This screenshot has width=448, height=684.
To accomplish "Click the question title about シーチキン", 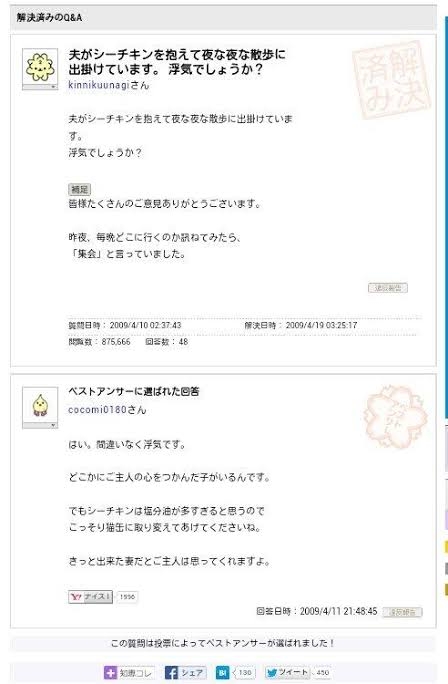I will 177,62.
